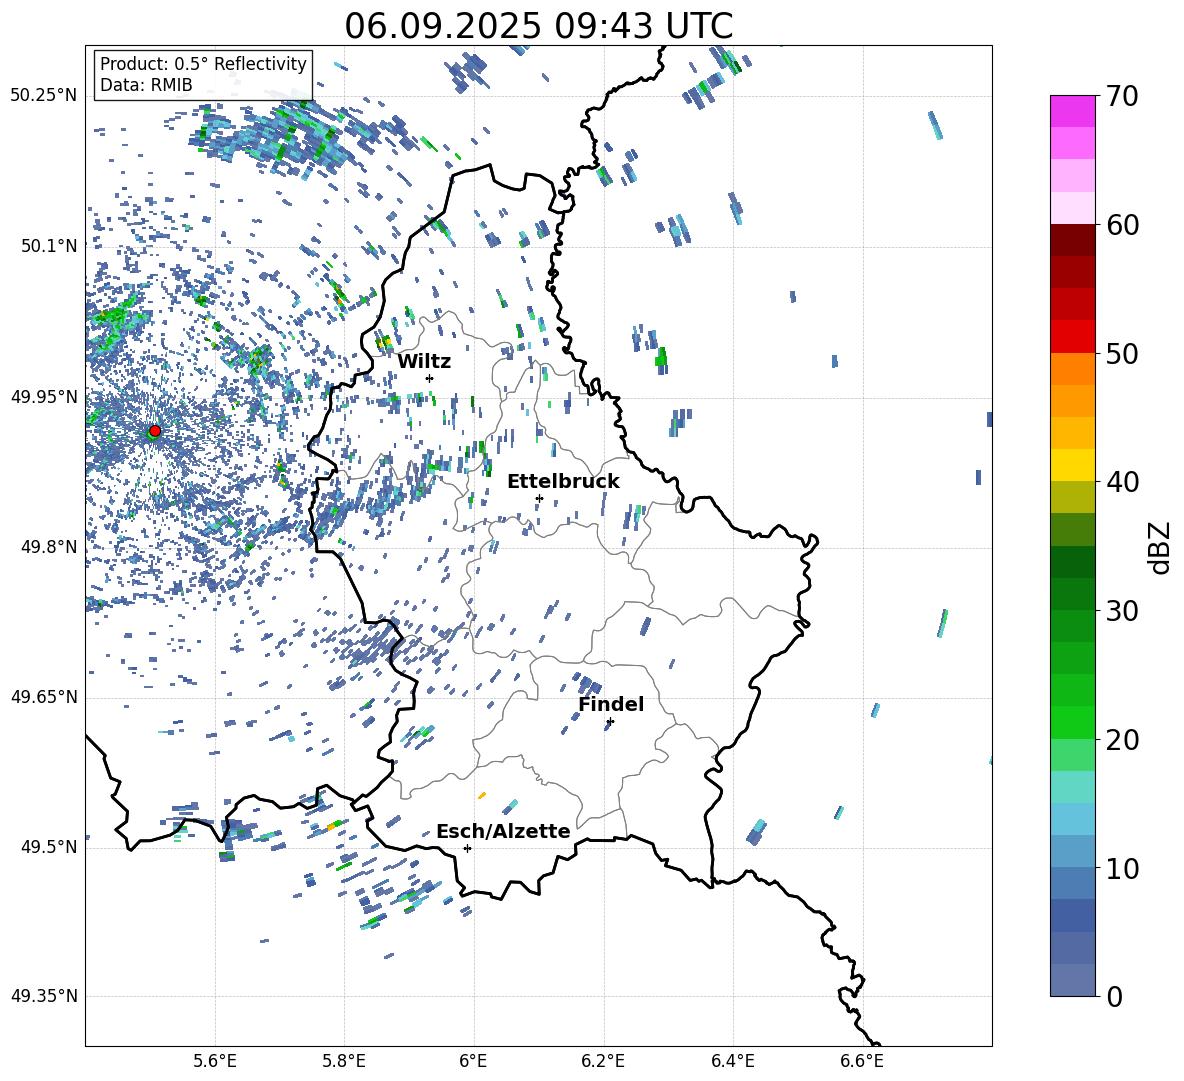Click the 50 tick on colorbar
1184x1081 pixels.
pos(1122,354)
